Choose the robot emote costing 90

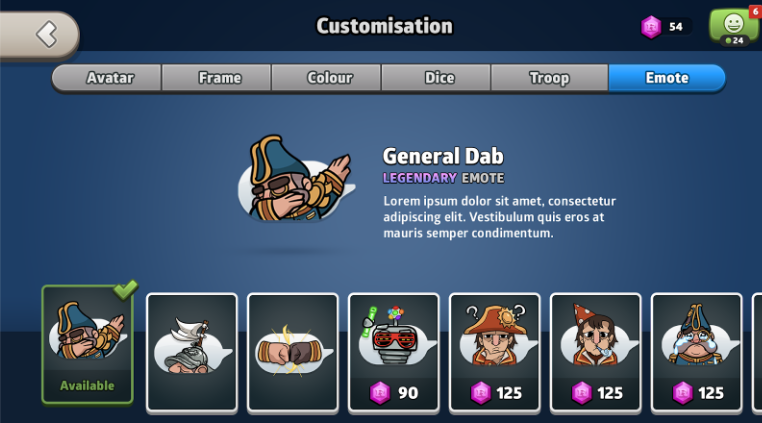(394, 352)
